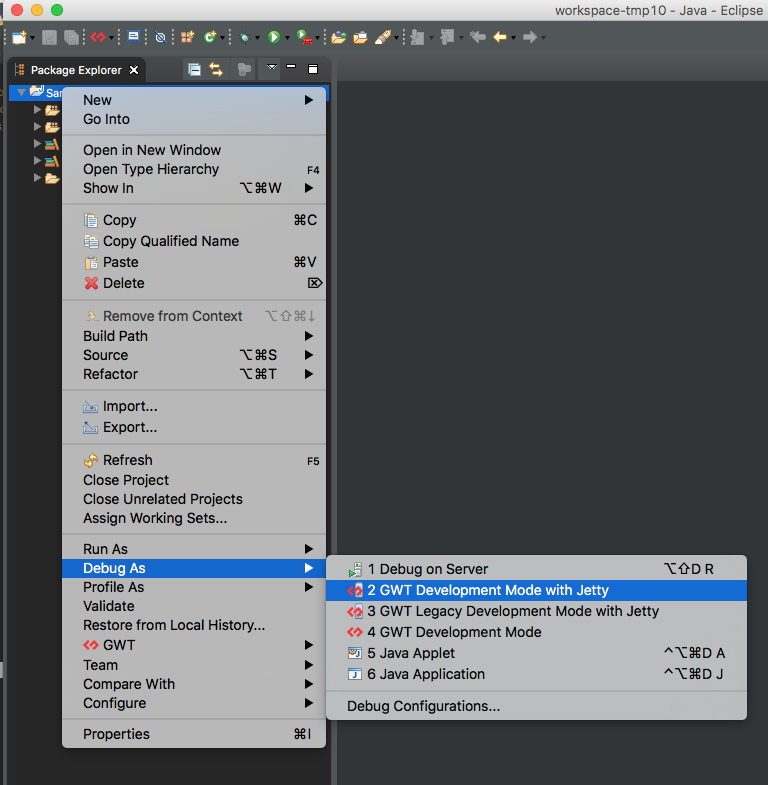Open the Refactor submenu

(194, 374)
